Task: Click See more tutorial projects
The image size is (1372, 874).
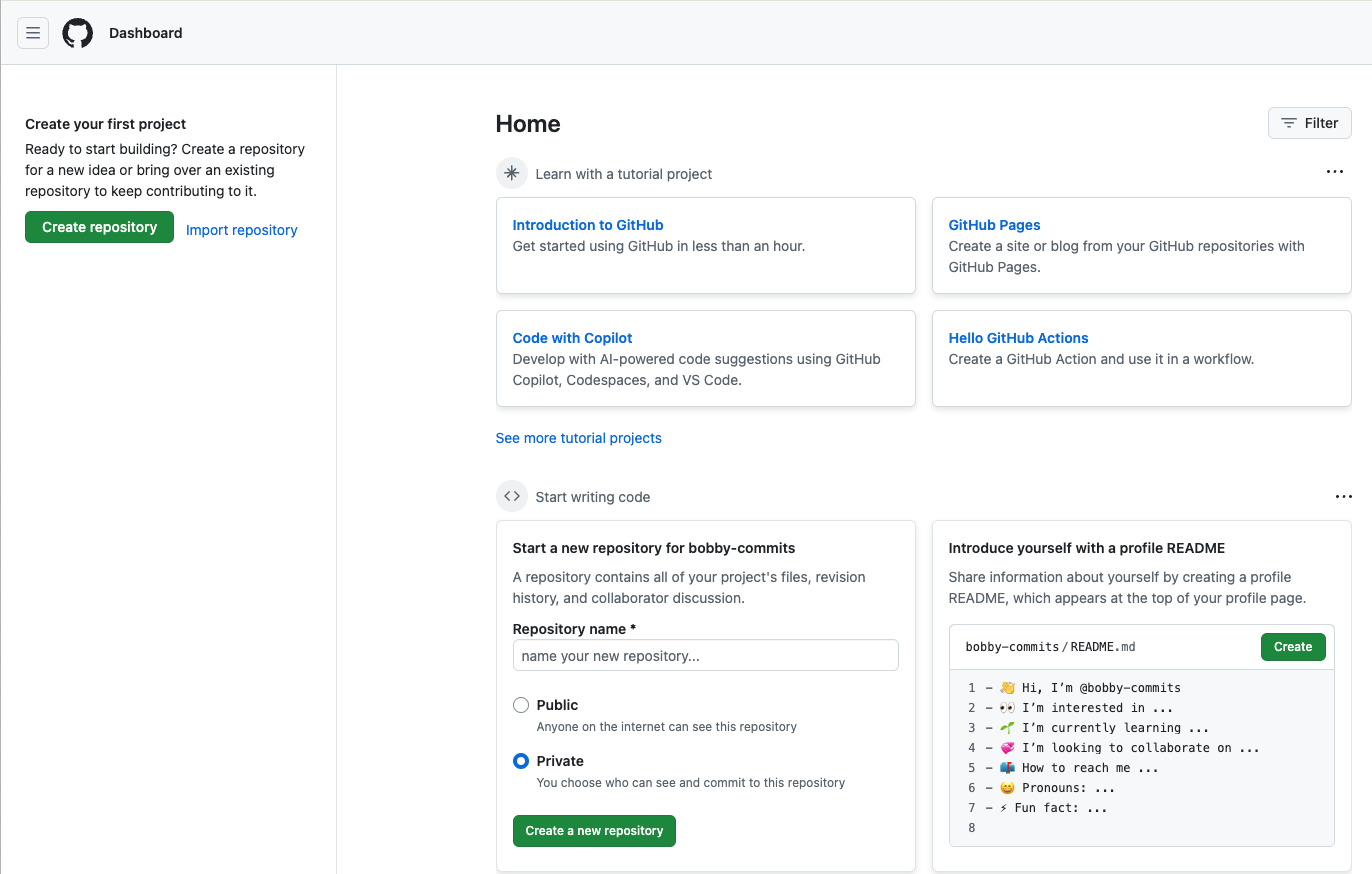Action: pyautogui.click(x=578, y=437)
